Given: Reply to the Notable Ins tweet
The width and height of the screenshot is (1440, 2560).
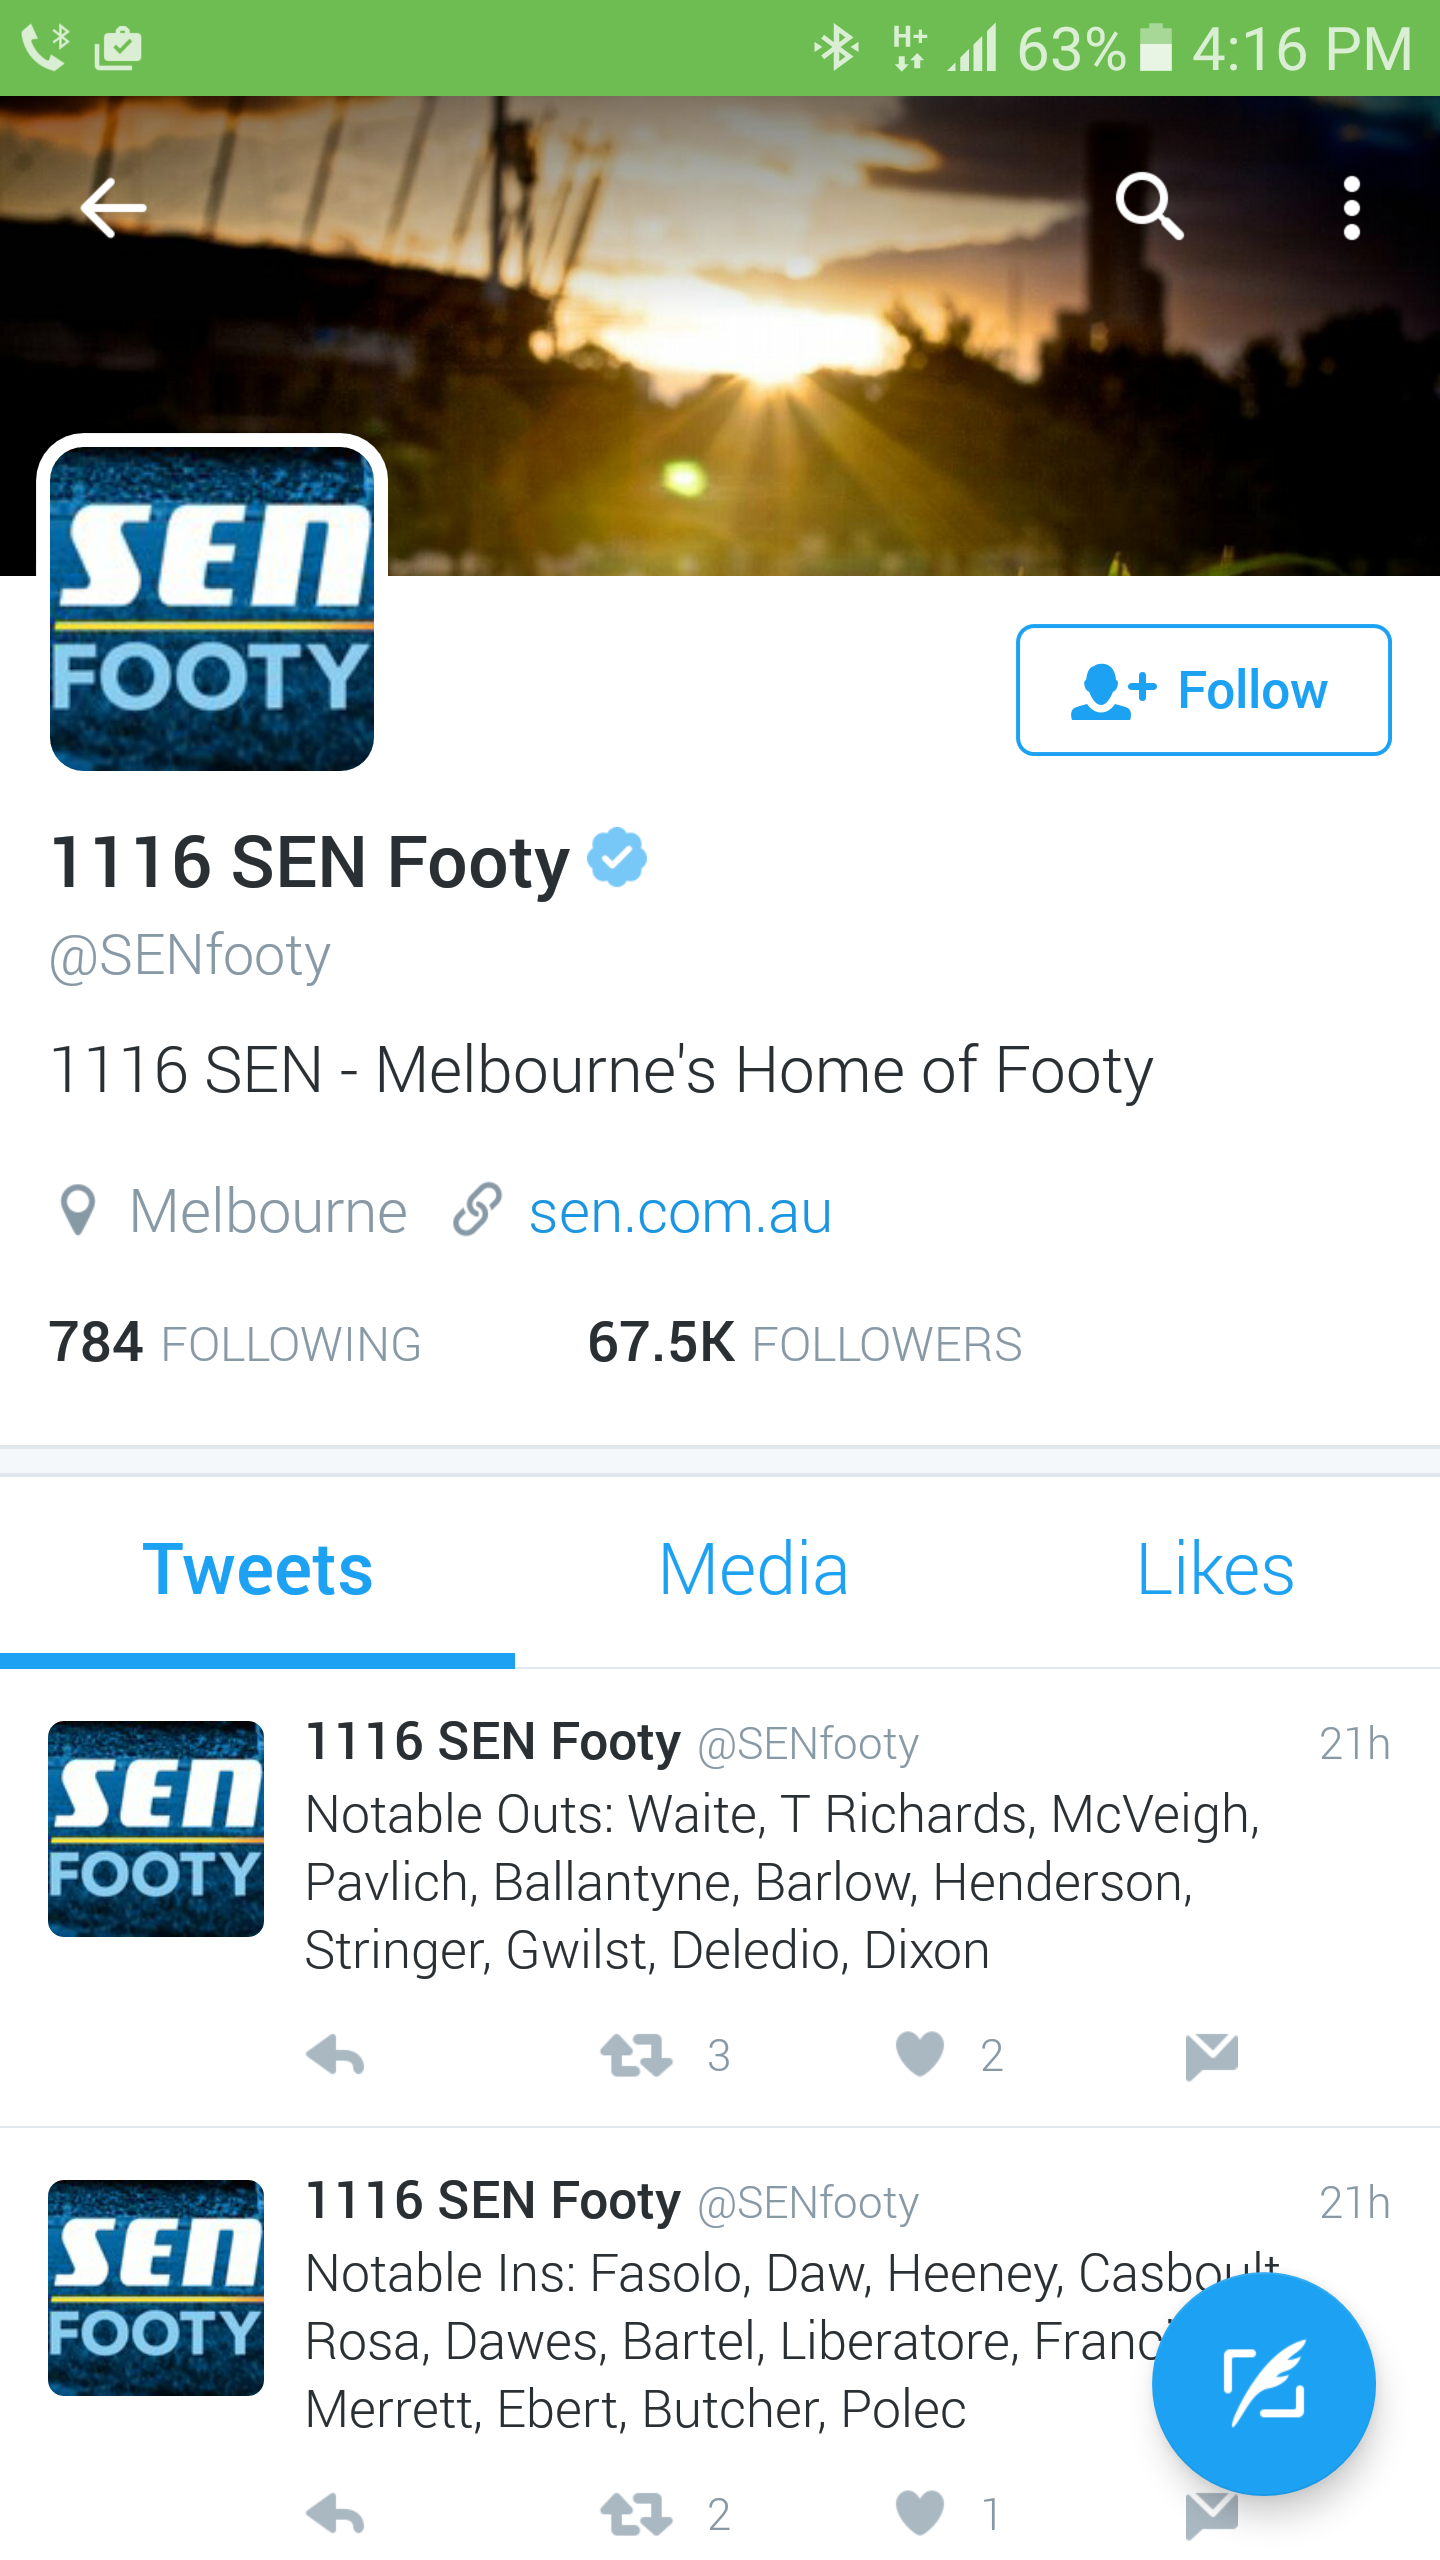Looking at the screenshot, I should pyautogui.click(x=335, y=2514).
